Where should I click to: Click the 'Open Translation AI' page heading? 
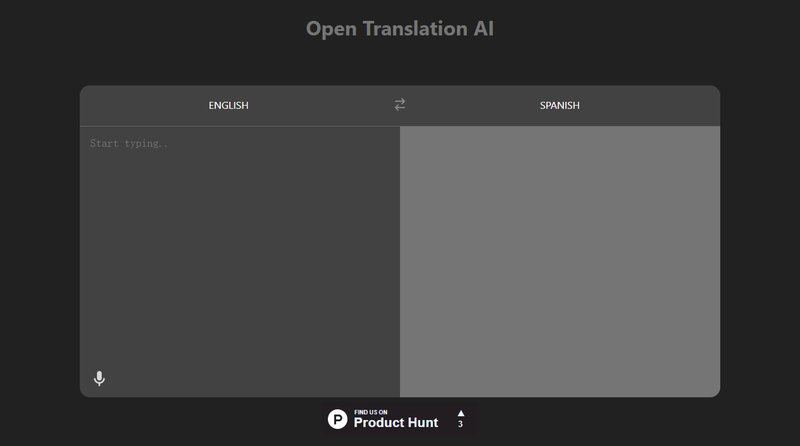pyautogui.click(x=400, y=28)
